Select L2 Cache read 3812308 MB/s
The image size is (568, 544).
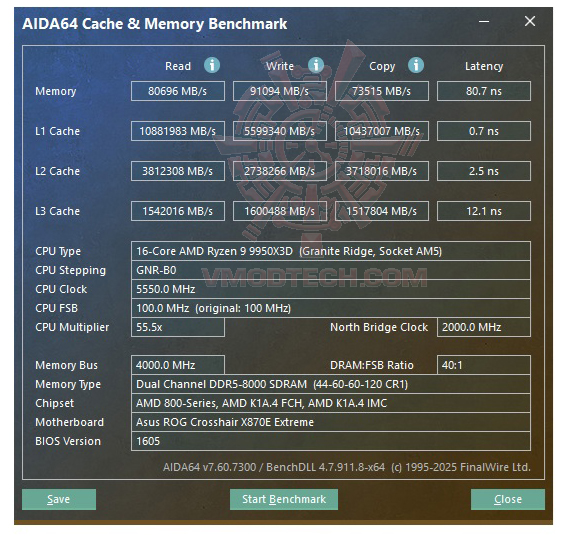(x=178, y=171)
